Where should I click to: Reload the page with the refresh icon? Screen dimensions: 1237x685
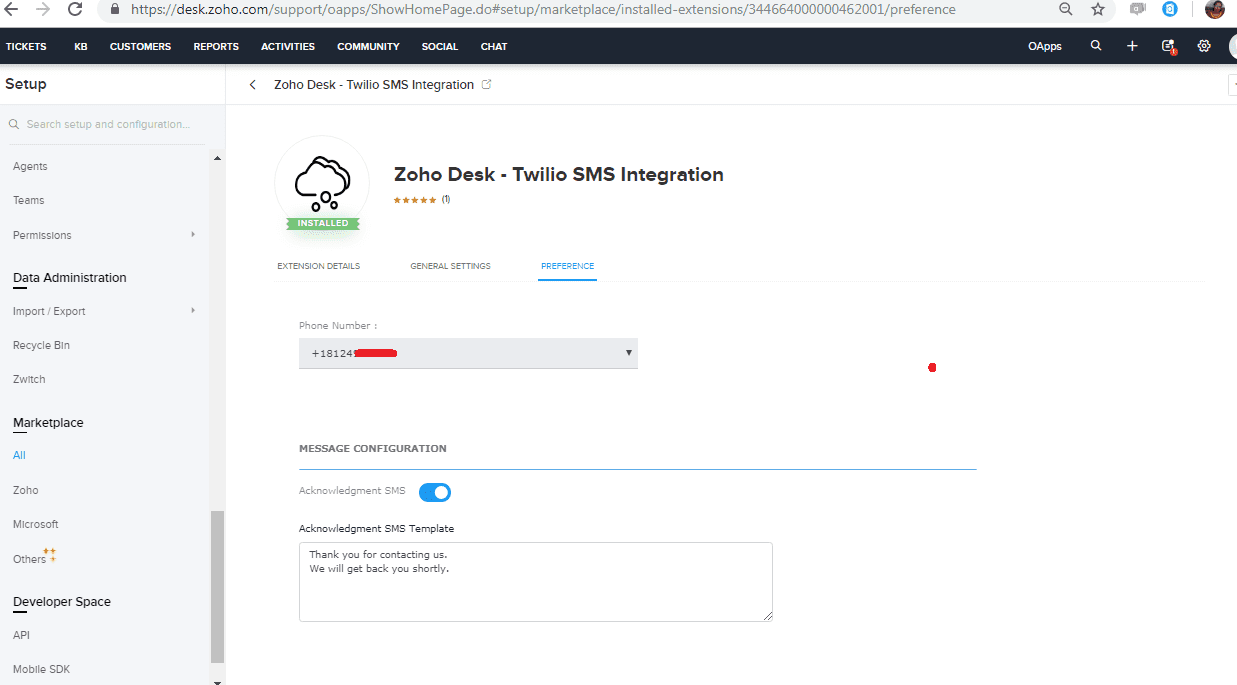pyautogui.click(x=75, y=9)
